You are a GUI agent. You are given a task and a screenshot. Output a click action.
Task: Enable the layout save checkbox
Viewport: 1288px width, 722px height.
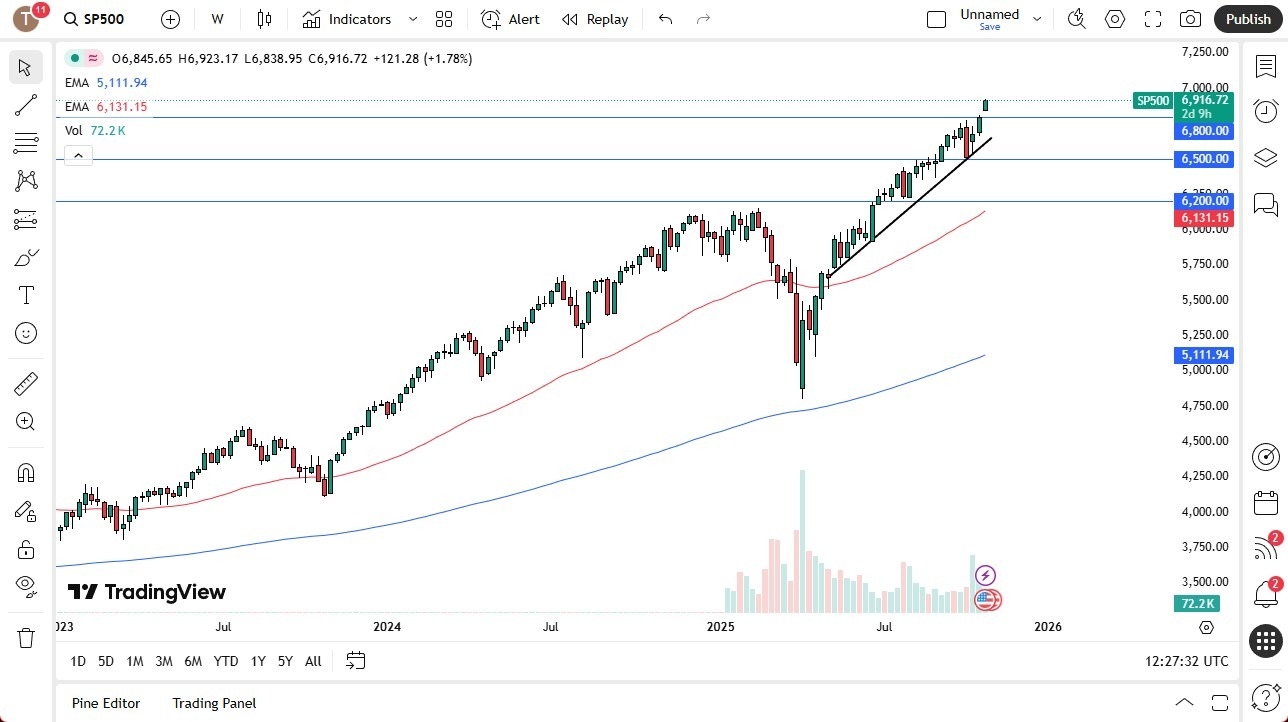936,18
